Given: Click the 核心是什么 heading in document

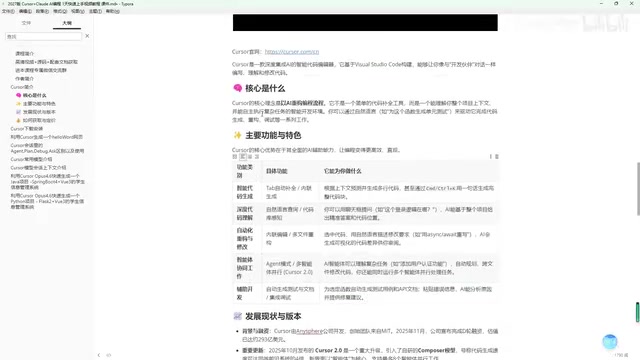Looking at the screenshot, I should point(265,88).
